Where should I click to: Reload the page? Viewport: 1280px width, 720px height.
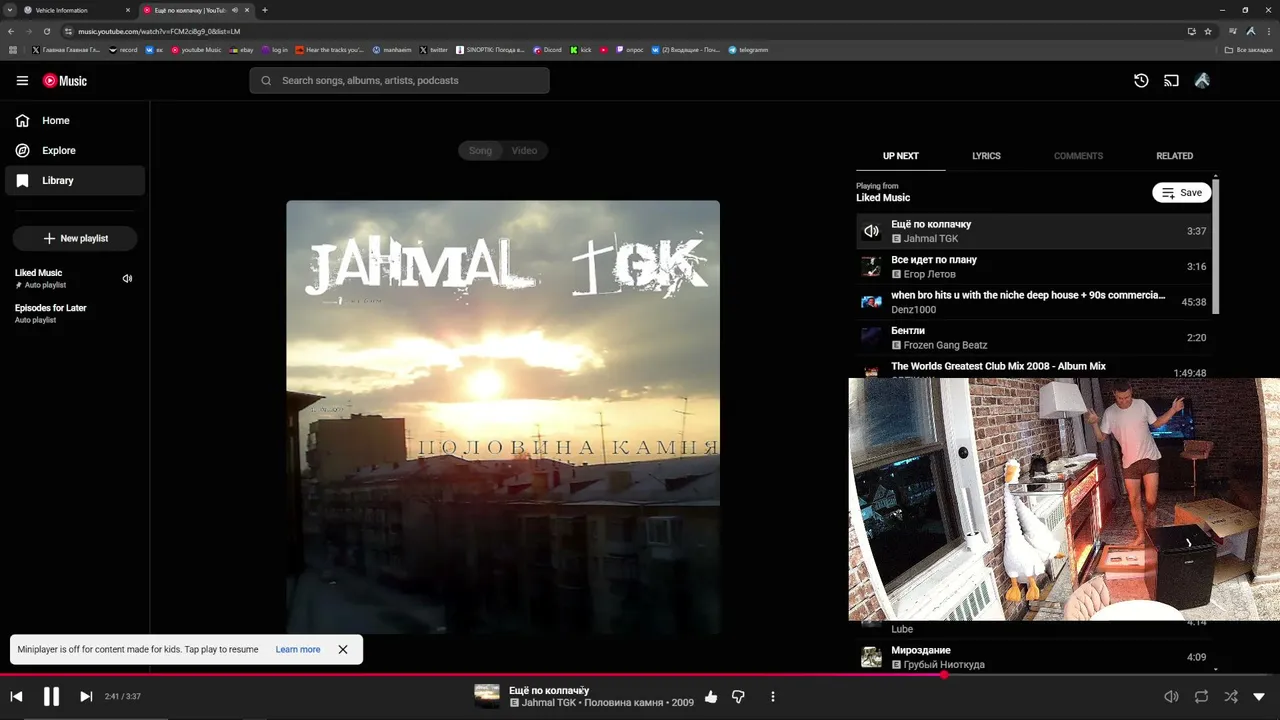click(46, 31)
